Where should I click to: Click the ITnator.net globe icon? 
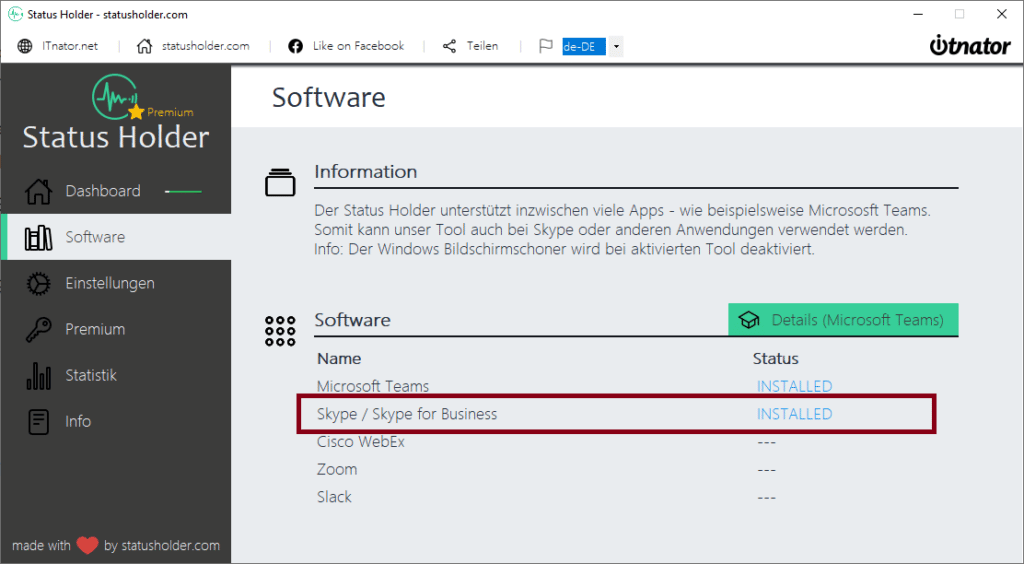coord(25,46)
